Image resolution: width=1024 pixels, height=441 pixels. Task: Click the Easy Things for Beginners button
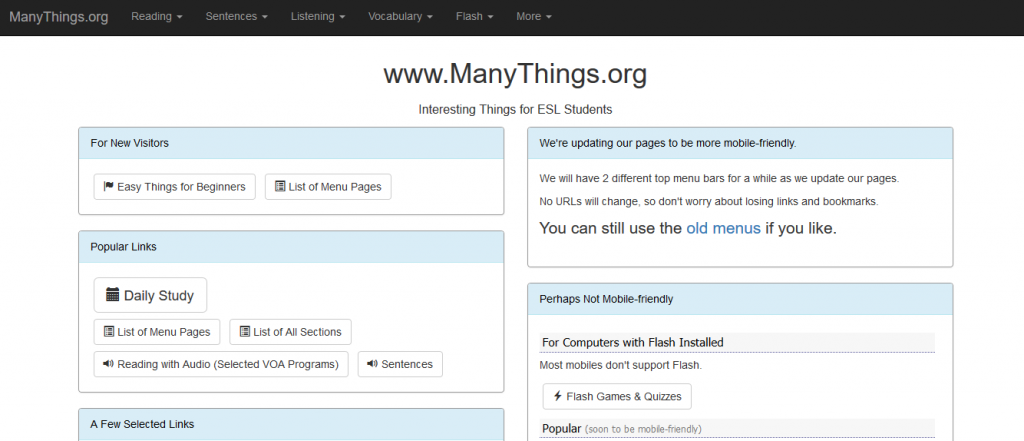coord(174,187)
